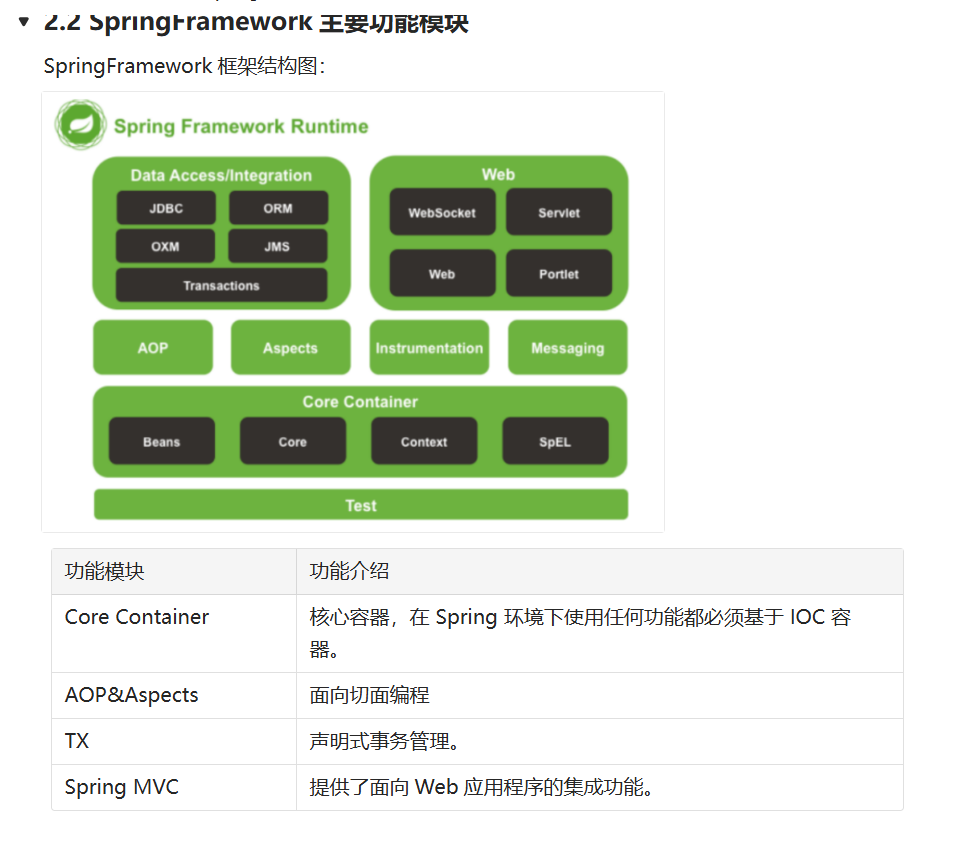The width and height of the screenshot is (954, 845).
Task: Click the Spring leaf logo icon
Action: [80, 125]
